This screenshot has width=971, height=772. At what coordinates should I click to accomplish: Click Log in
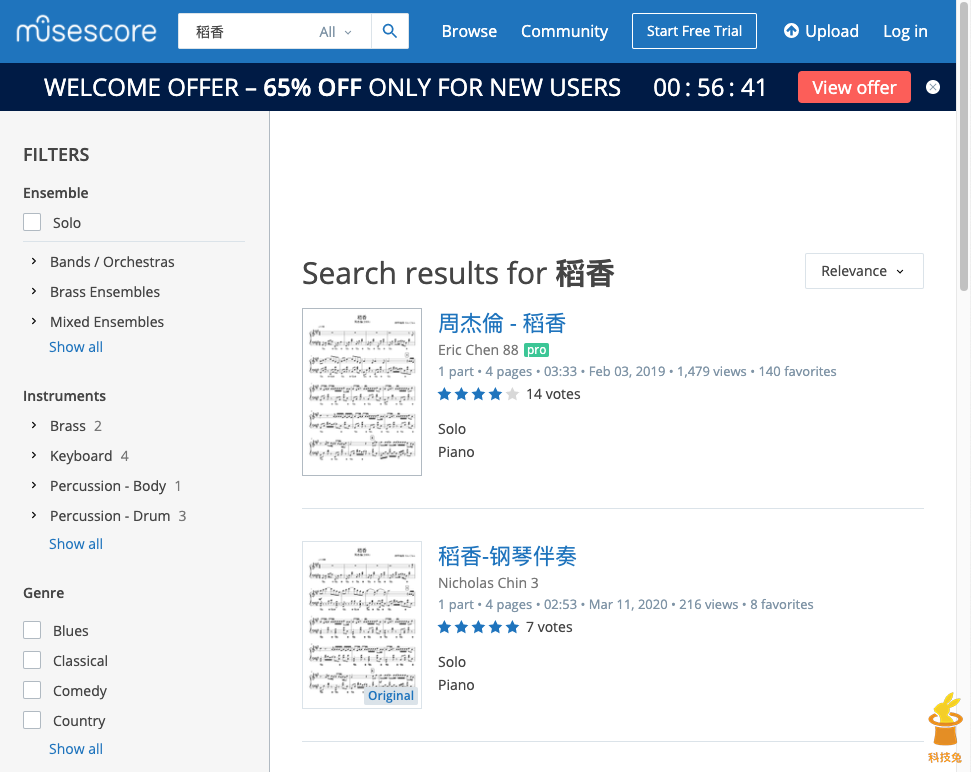coord(905,31)
